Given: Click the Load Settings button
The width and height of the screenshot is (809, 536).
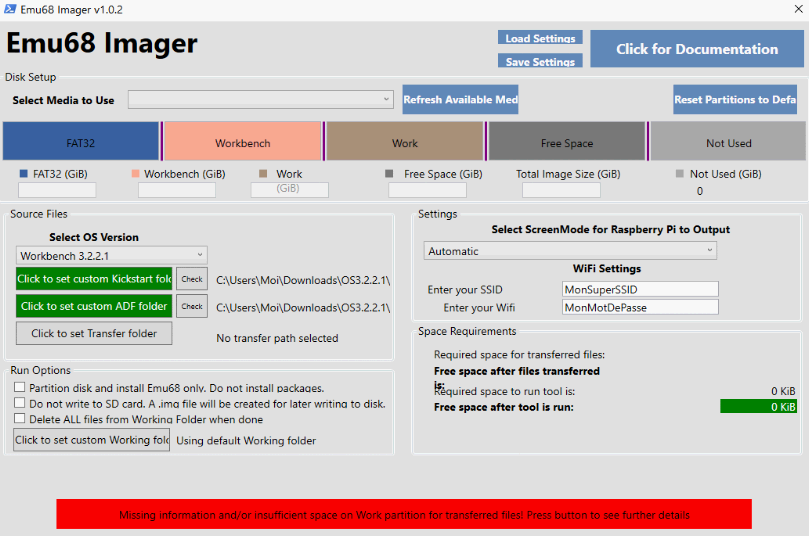Looking at the screenshot, I should (x=540, y=38).
